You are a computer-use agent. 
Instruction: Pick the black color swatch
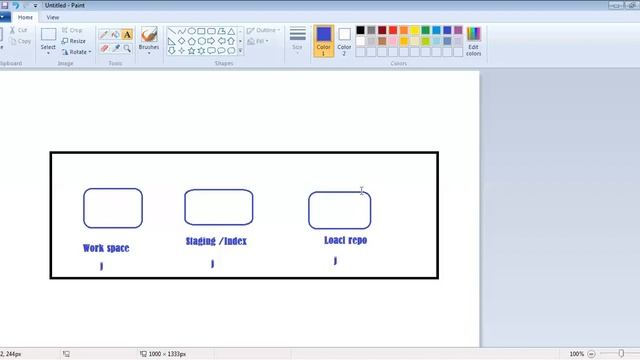click(360, 30)
